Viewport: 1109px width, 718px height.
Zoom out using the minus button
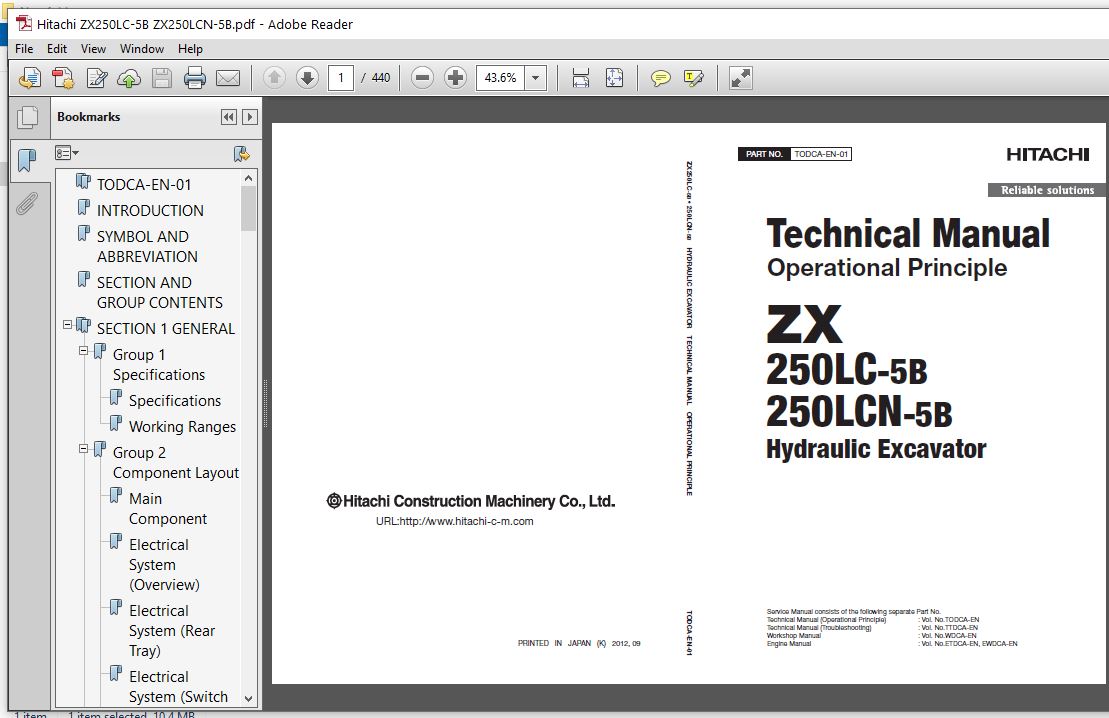tap(422, 78)
